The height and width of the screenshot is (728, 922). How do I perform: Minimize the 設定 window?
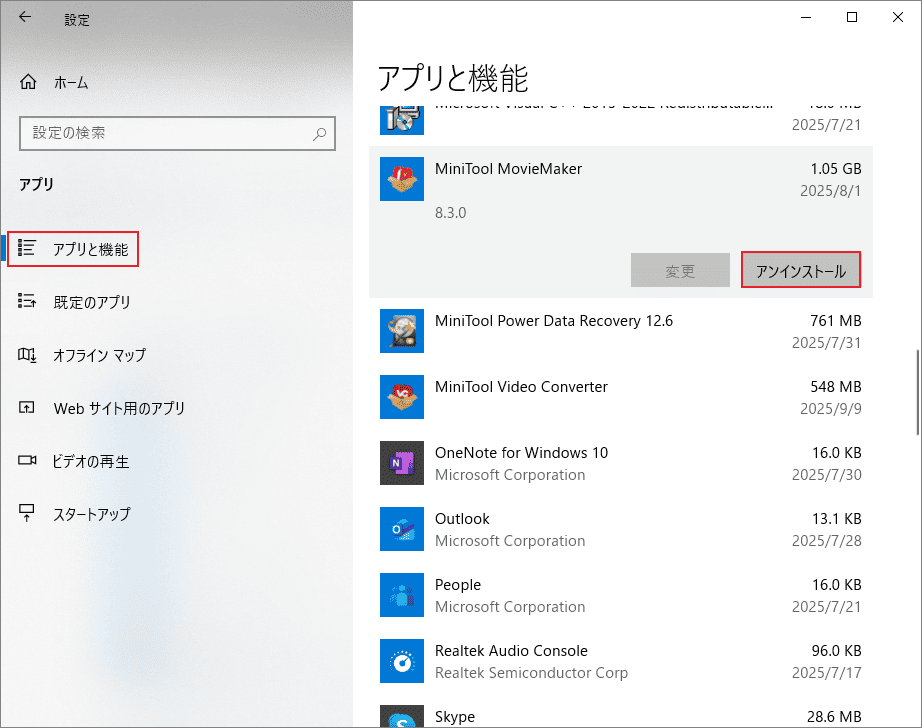tap(806, 17)
